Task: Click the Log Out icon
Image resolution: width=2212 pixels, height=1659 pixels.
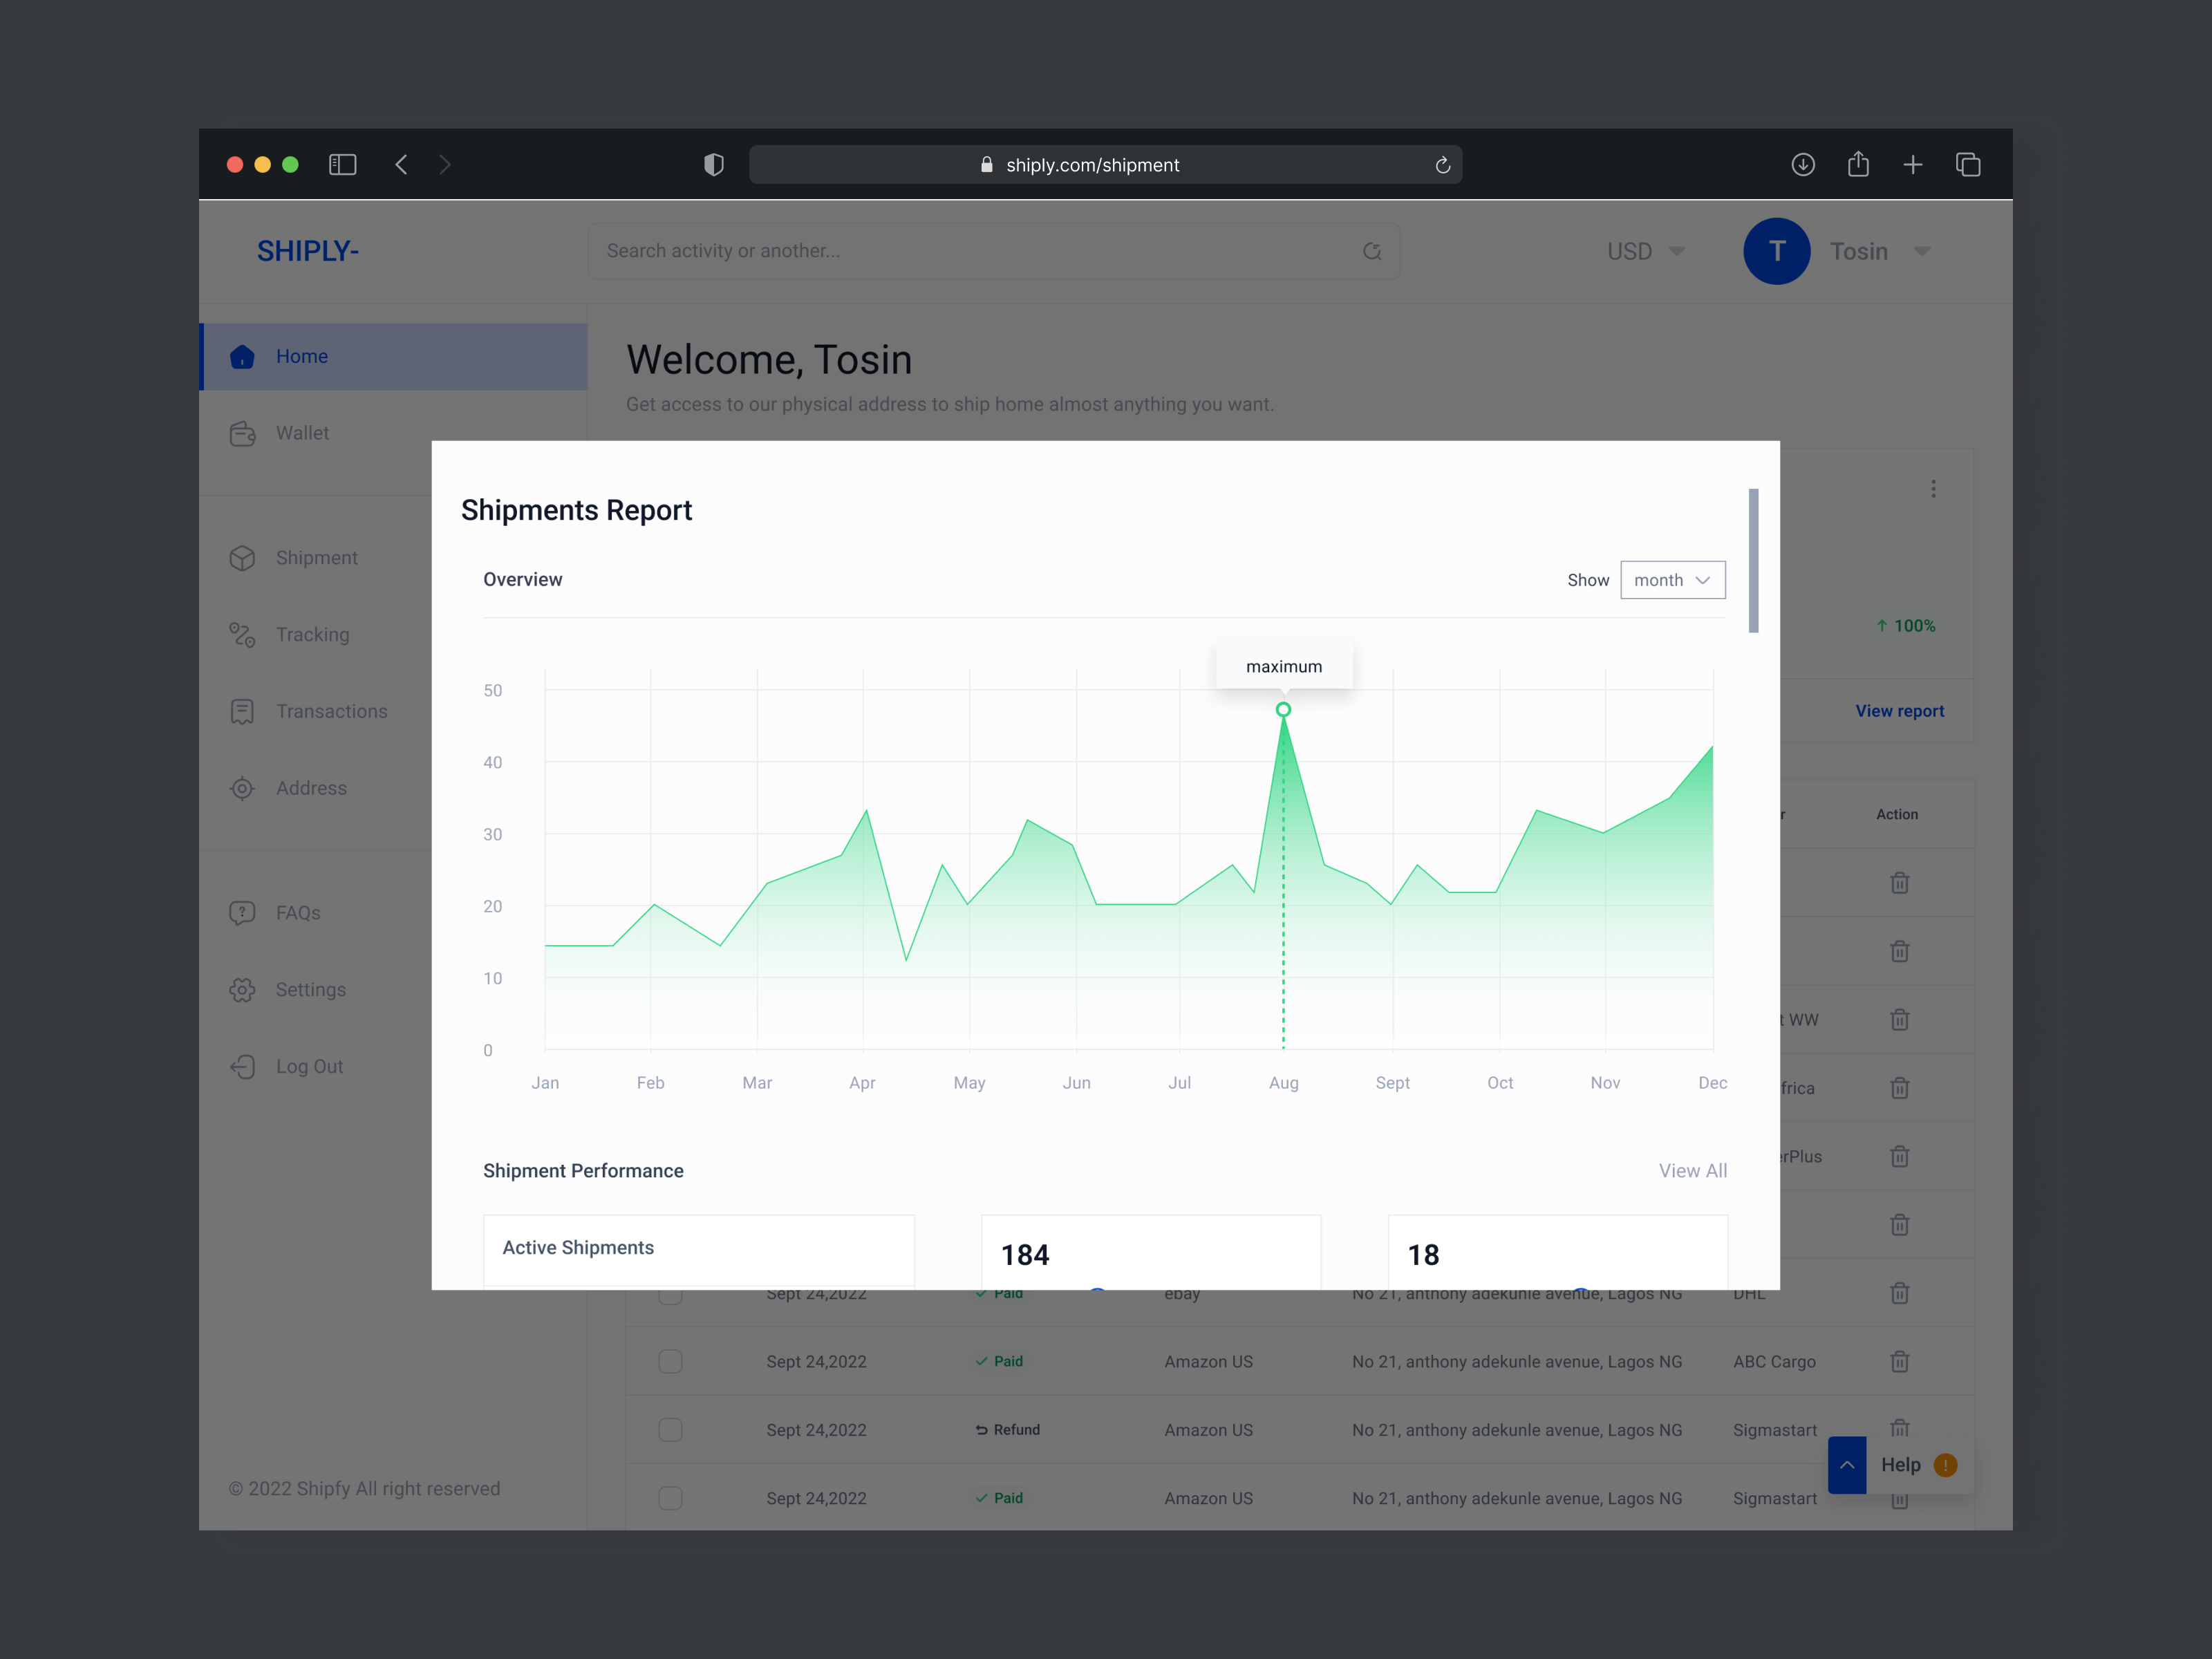Action: pos(243,1066)
